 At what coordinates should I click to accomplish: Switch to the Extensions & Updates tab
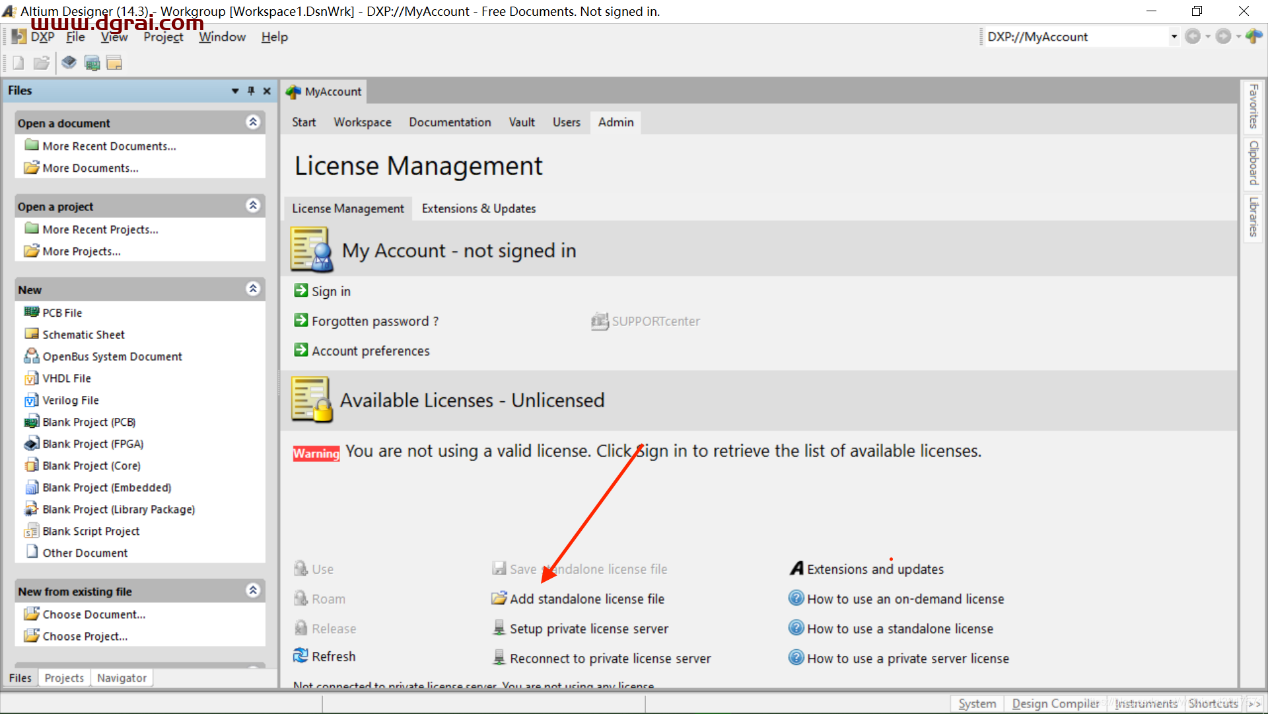pyautogui.click(x=479, y=208)
